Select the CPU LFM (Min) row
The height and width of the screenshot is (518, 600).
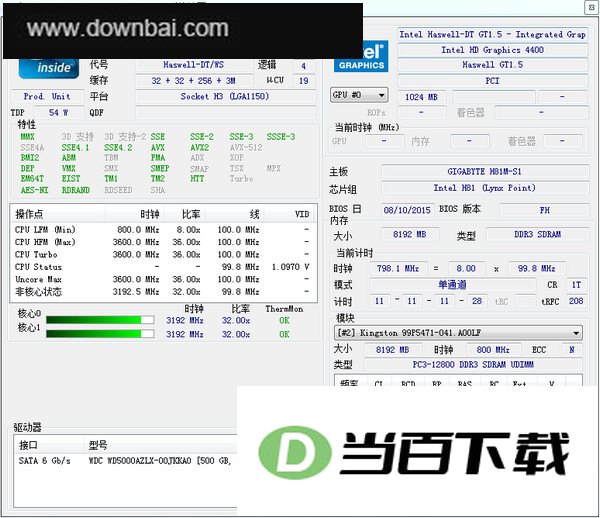162,230
